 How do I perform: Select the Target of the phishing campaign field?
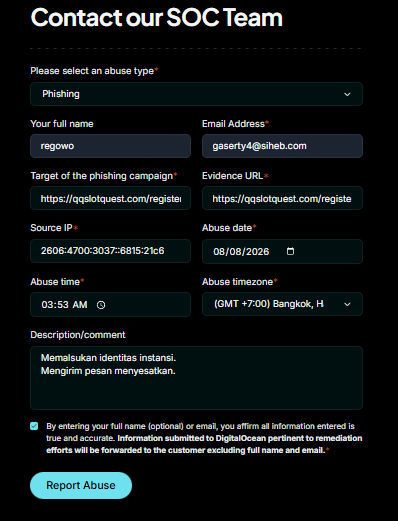pyautogui.click(x=110, y=198)
